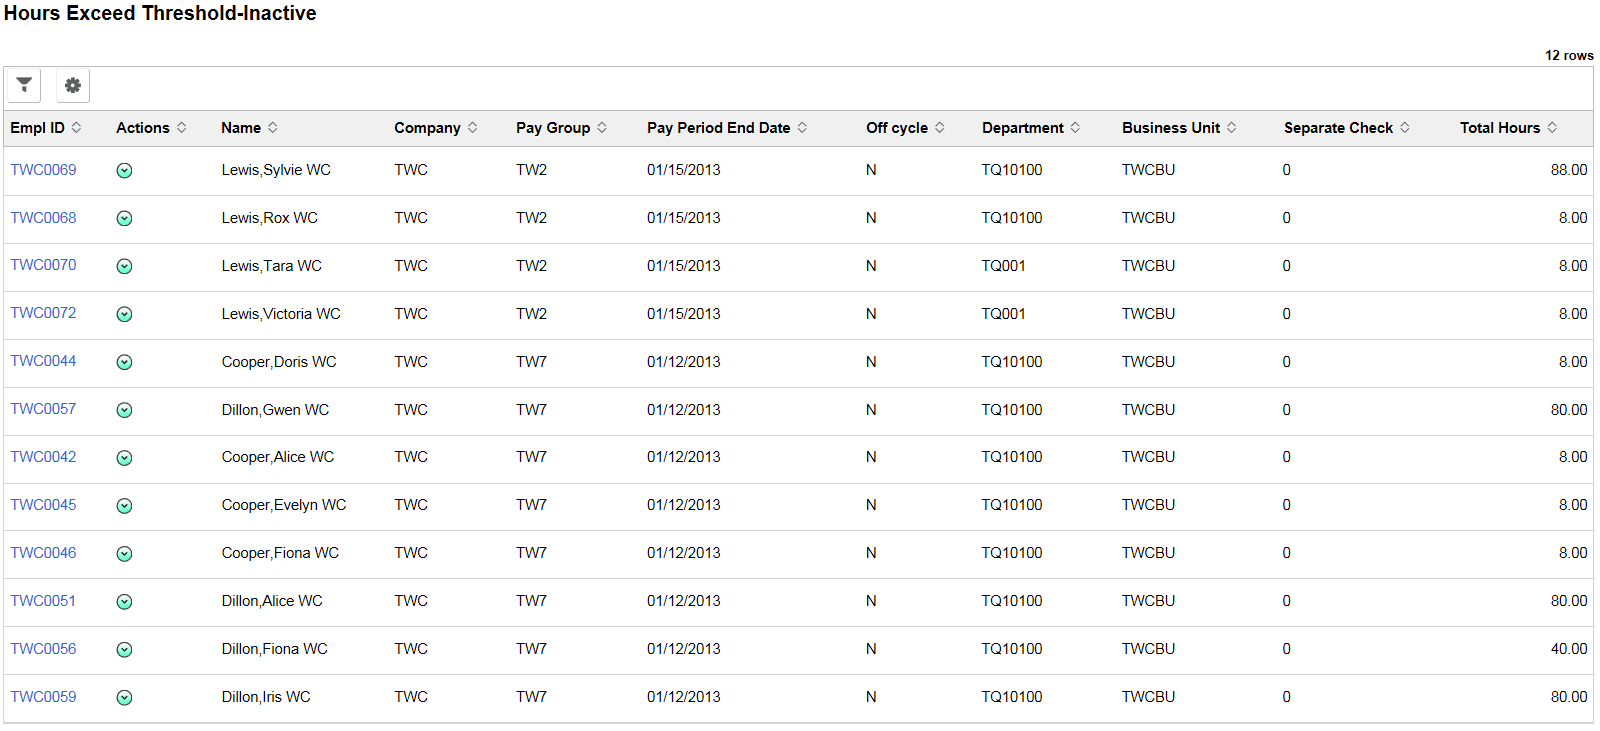Open actions menu for Lewis,Sylvie WC
This screenshot has width=1600, height=731.
click(124, 171)
